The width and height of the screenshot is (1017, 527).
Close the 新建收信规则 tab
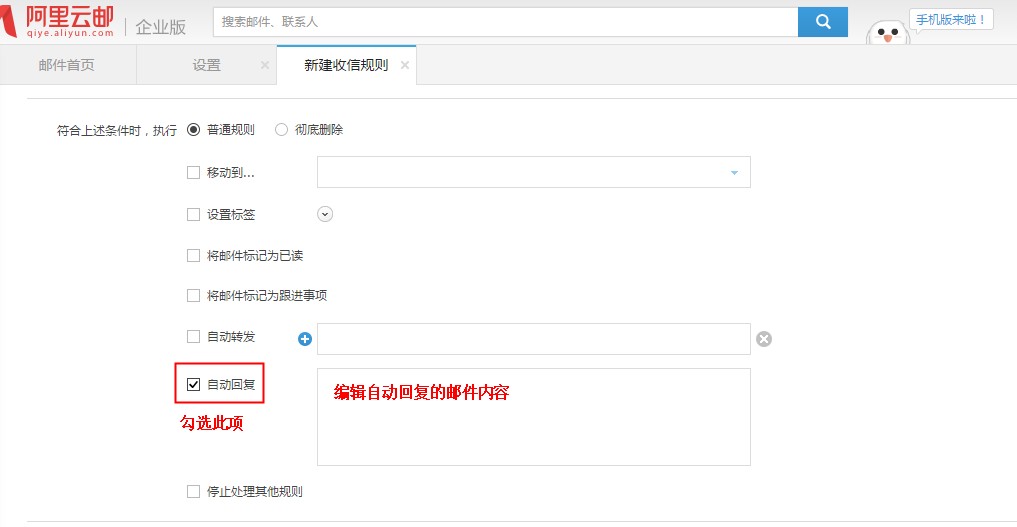(x=405, y=65)
